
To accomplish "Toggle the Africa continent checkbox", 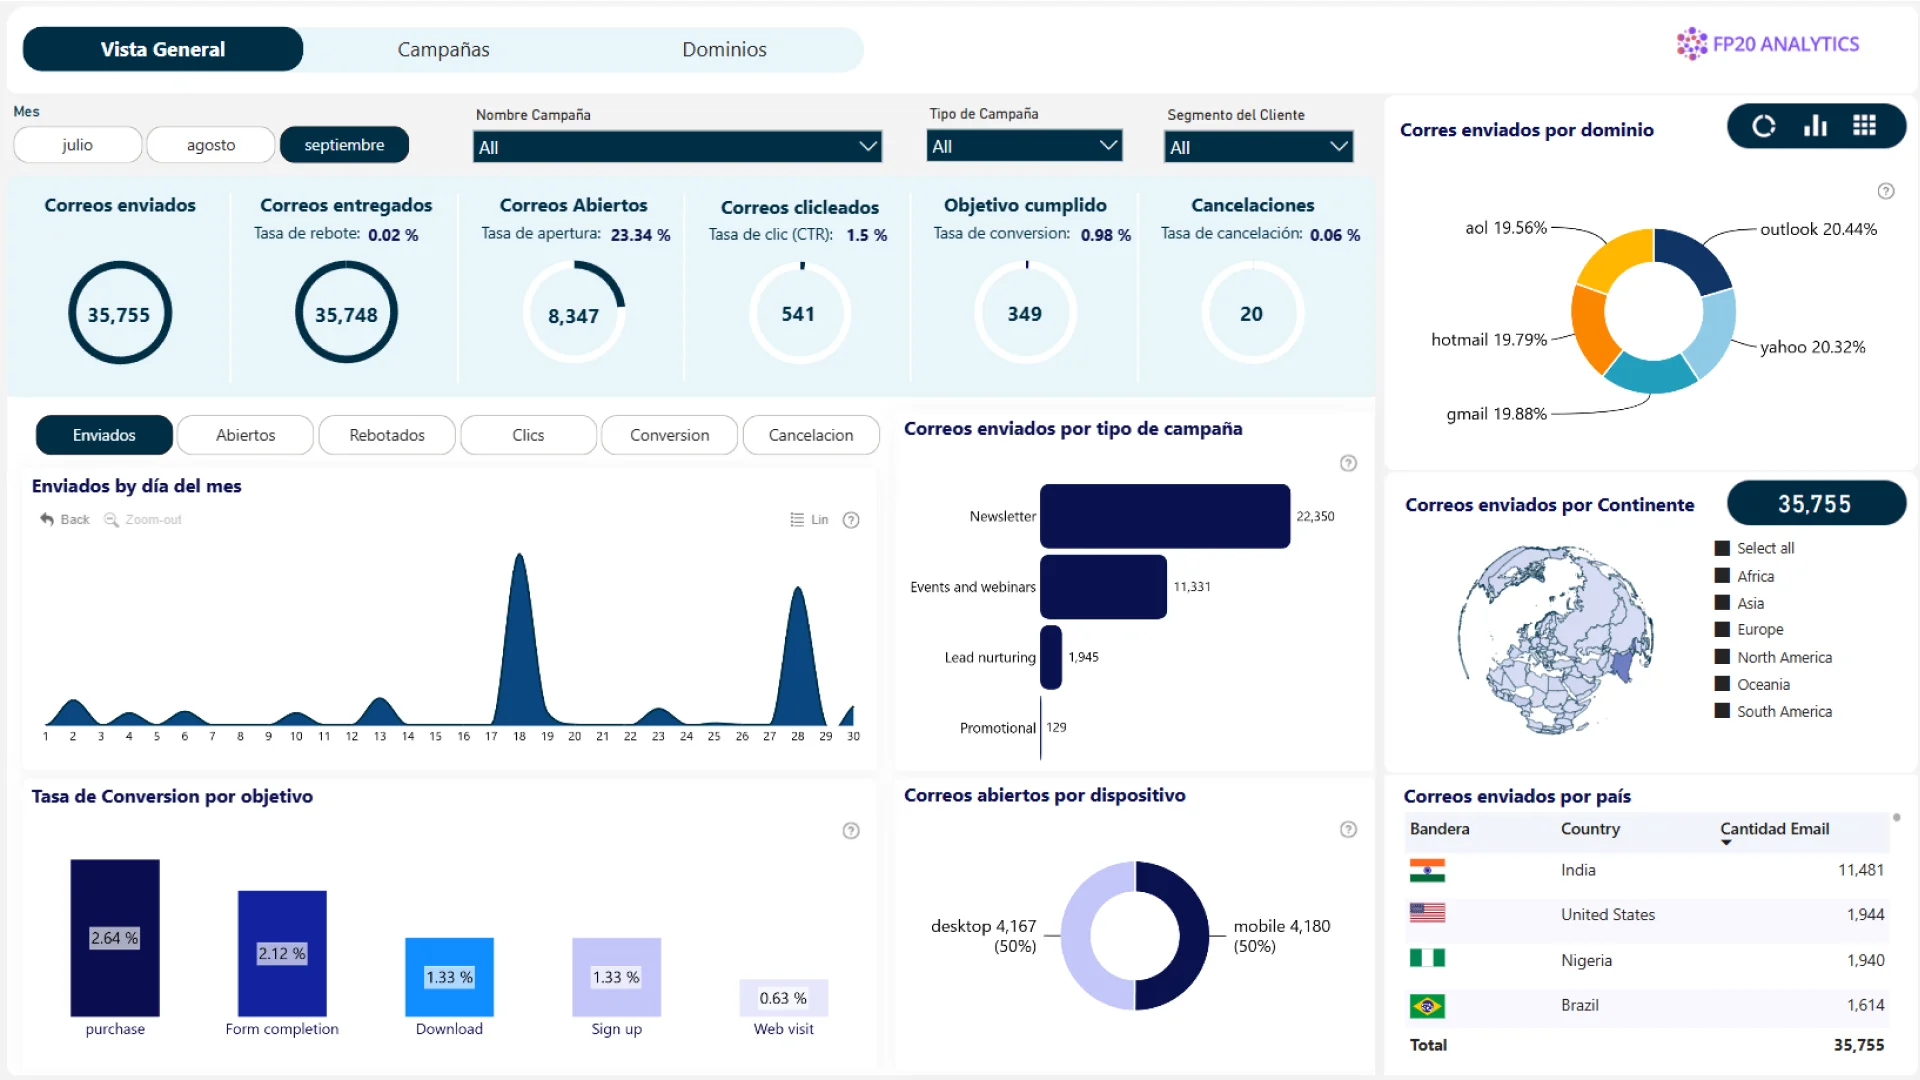I will 1722,576.
